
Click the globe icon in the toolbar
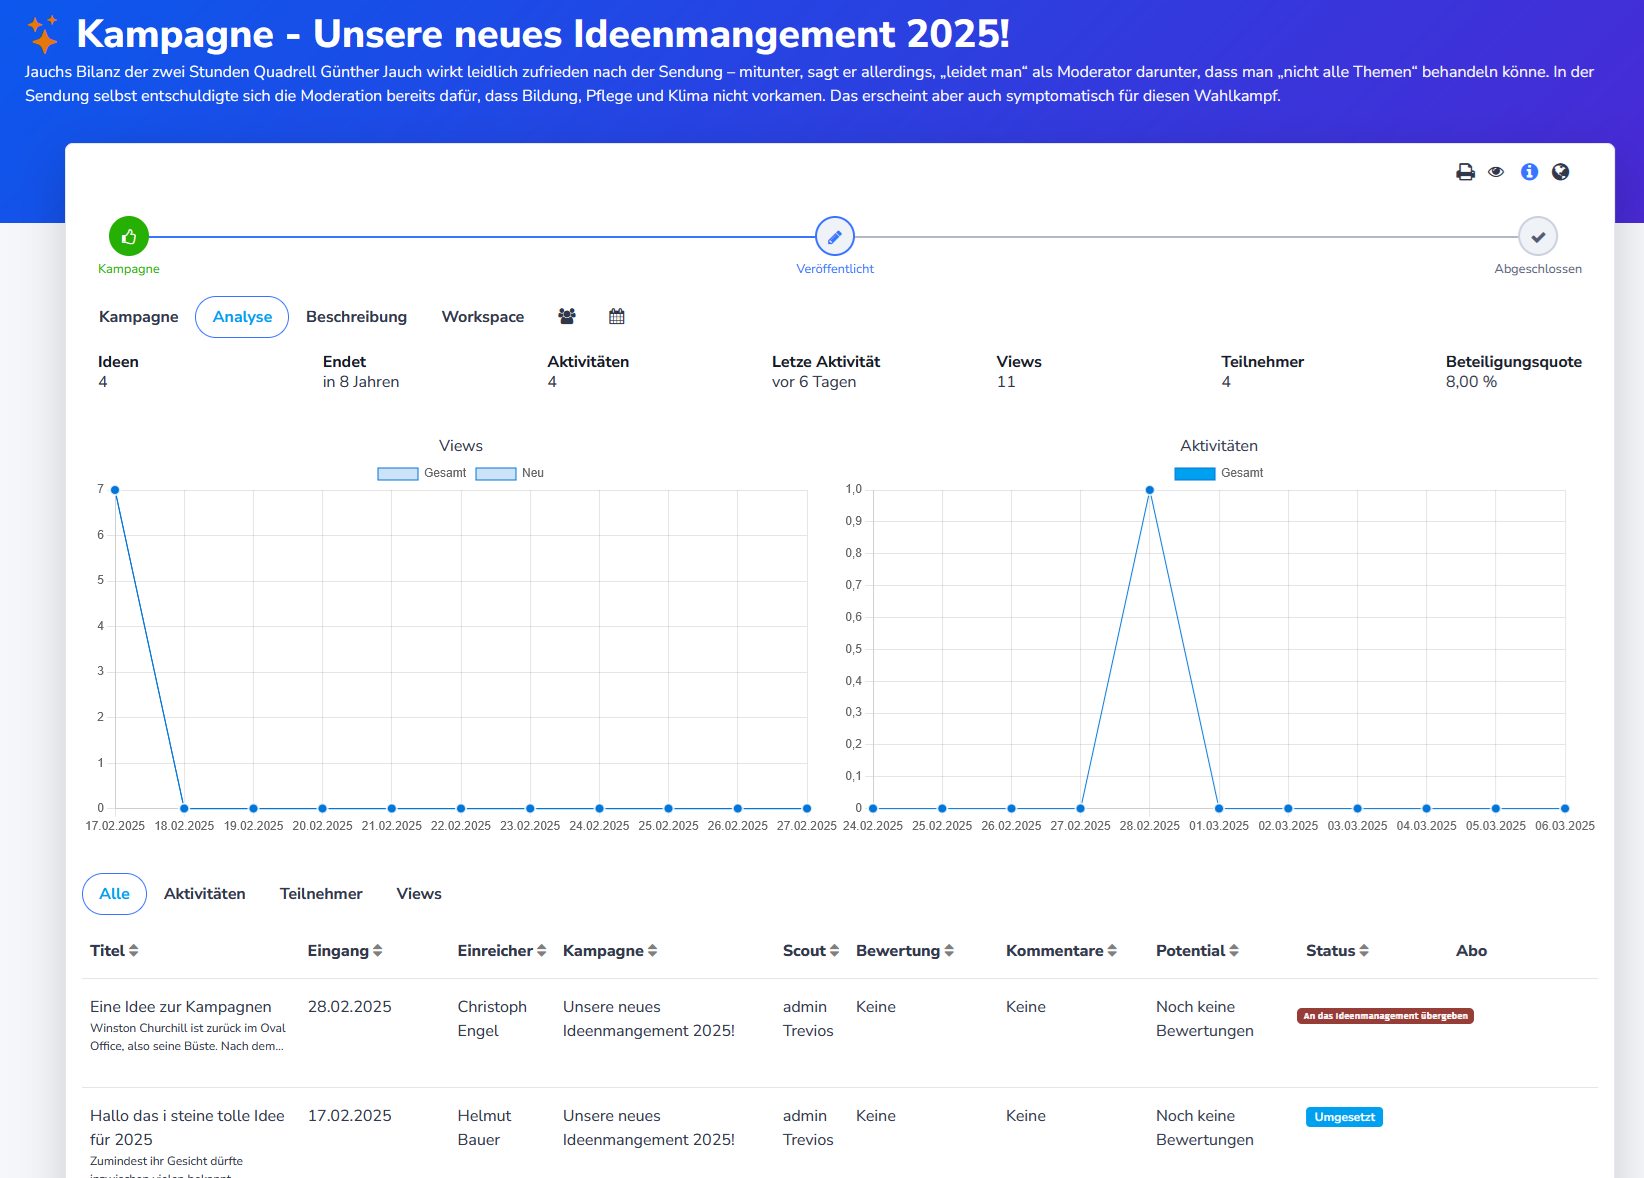(1561, 171)
